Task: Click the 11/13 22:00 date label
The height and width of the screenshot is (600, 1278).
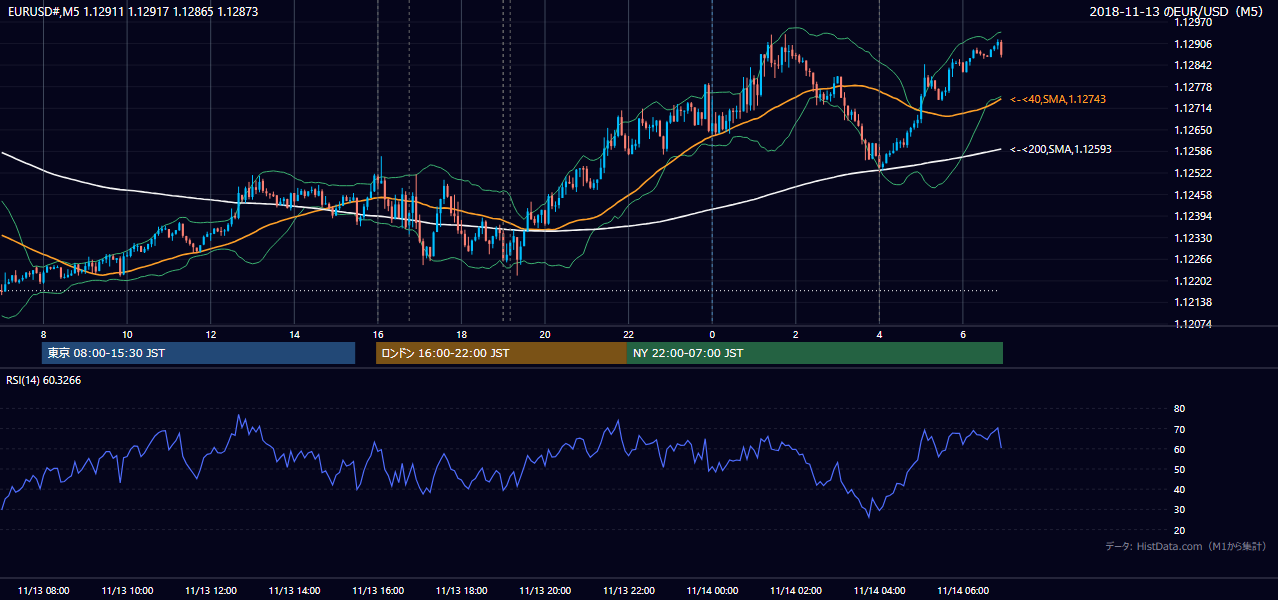Action: (x=629, y=591)
